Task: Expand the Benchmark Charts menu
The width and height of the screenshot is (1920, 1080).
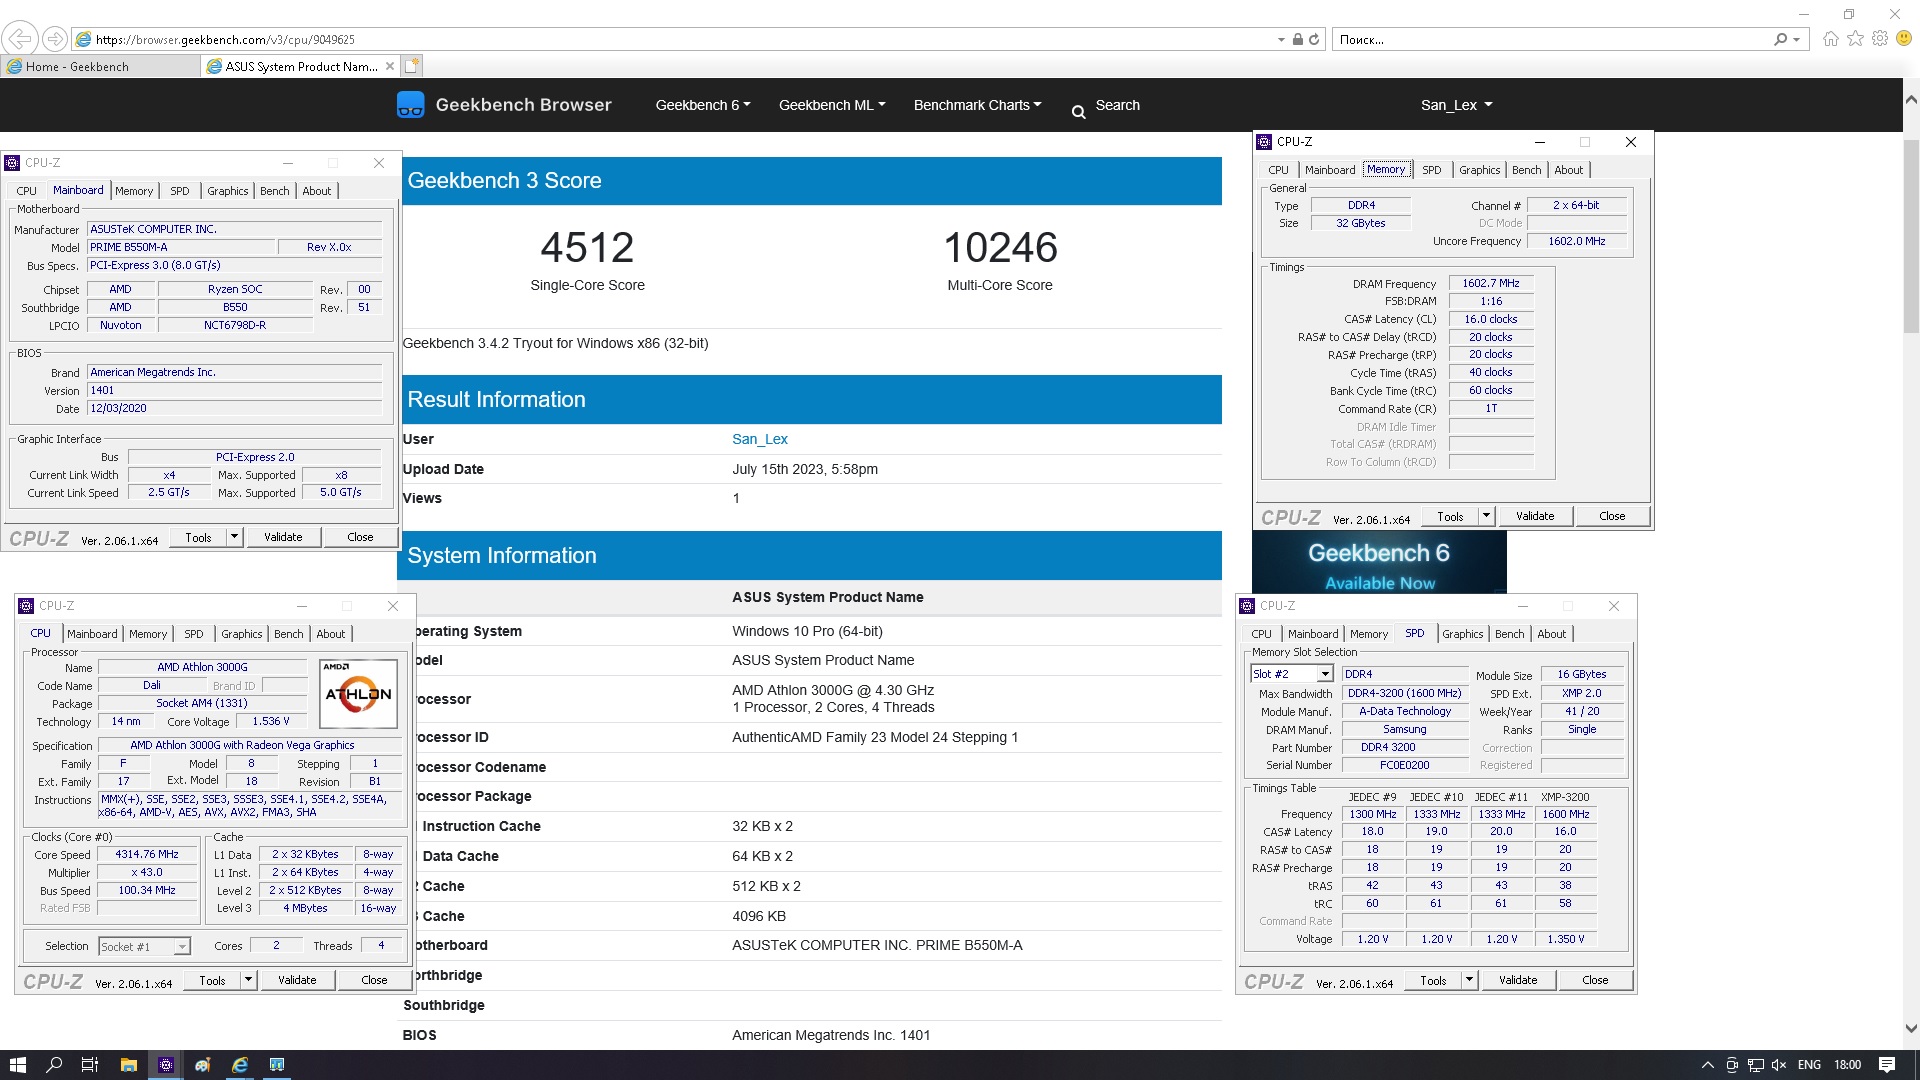Action: click(978, 105)
